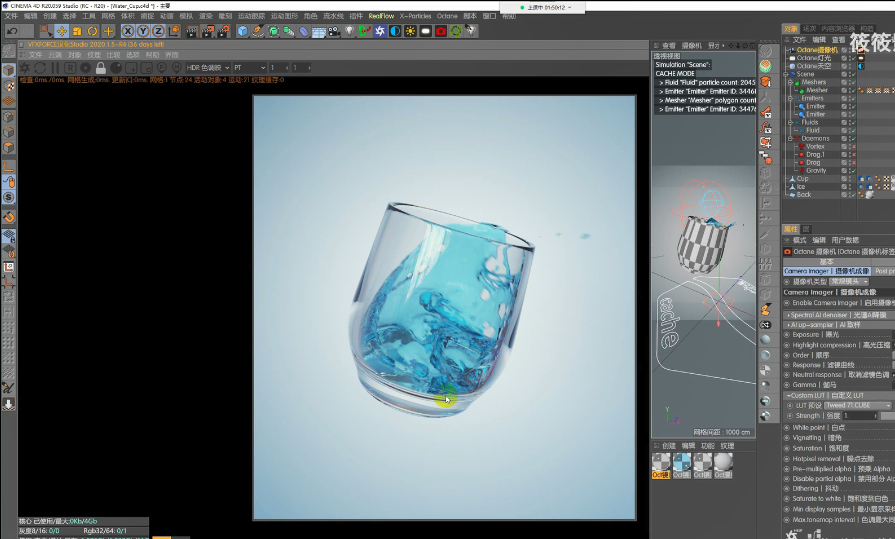This screenshot has height=539, width=895.
Task: Collapse the Scene node in object tree
Action: tap(787, 74)
